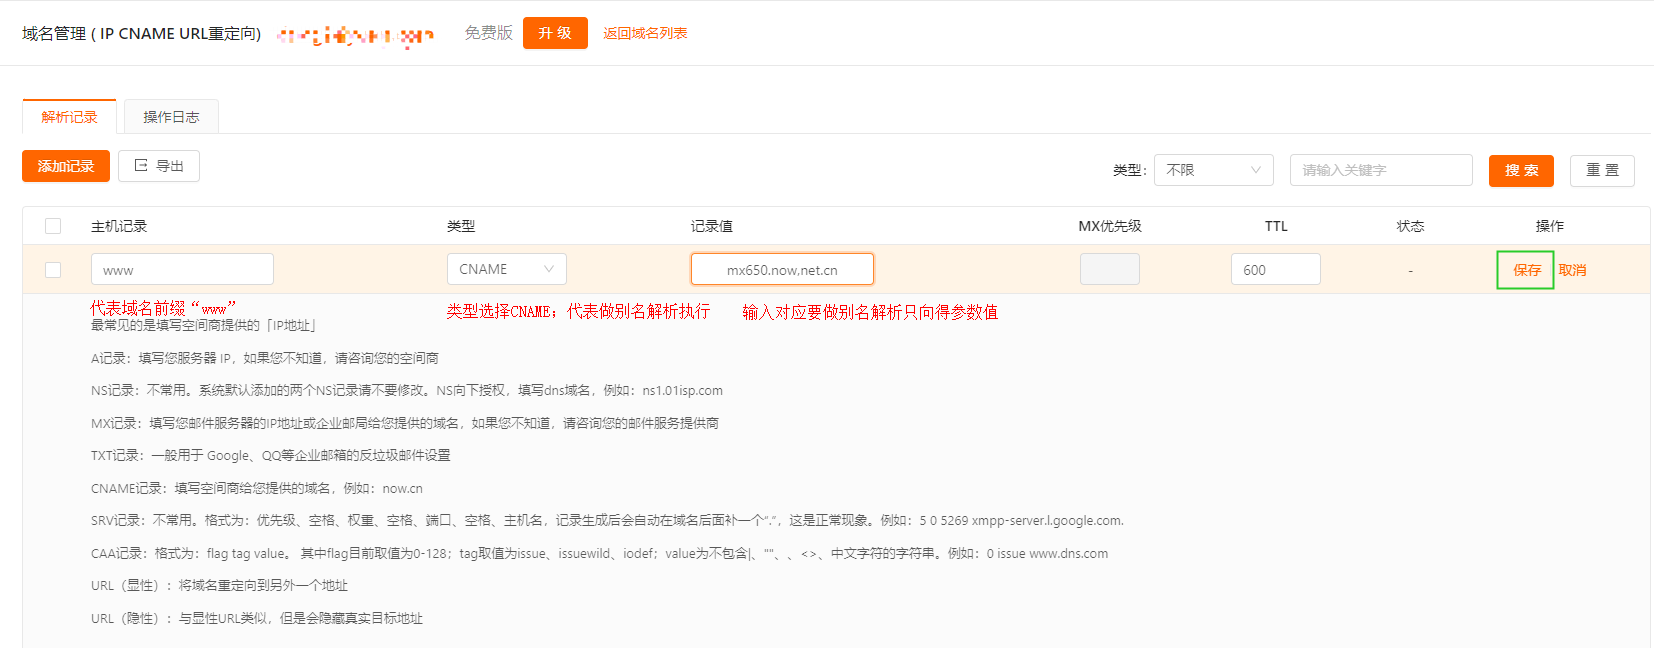Cancel editing with 取消
The height and width of the screenshot is (648, 1654).
[1572, 270]
